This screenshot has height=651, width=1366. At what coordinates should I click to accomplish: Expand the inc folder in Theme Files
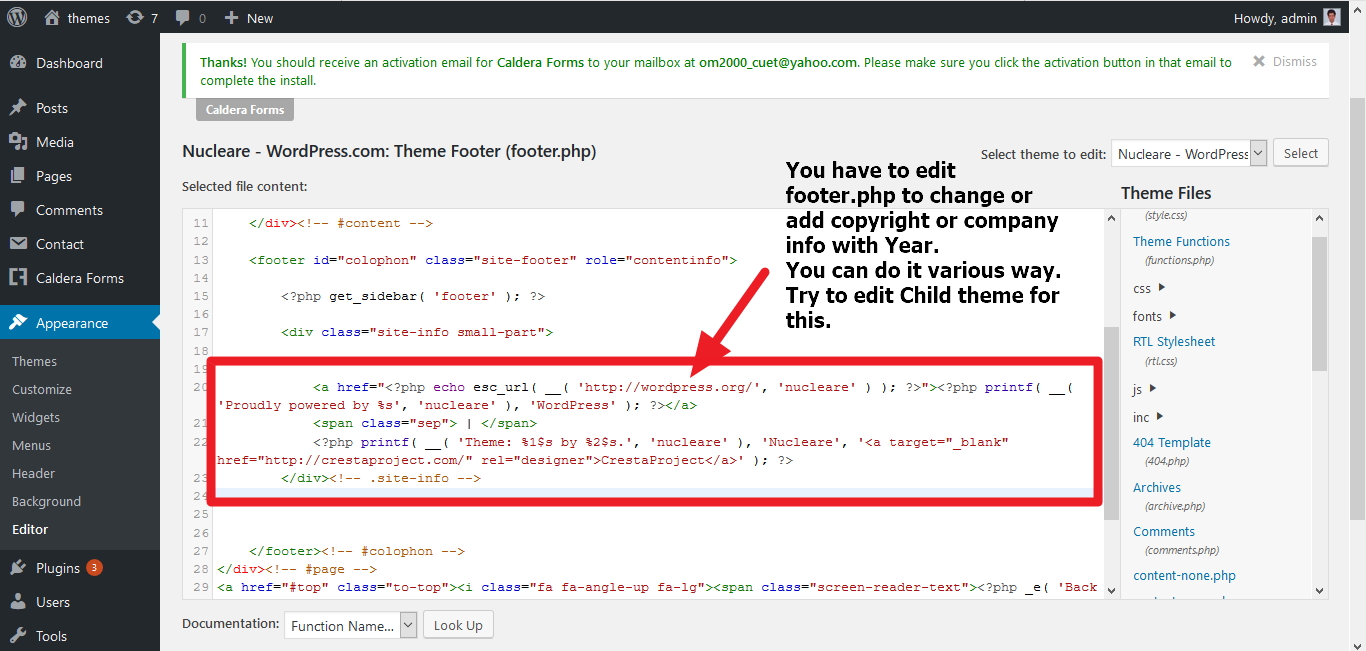coord(1147,416)
